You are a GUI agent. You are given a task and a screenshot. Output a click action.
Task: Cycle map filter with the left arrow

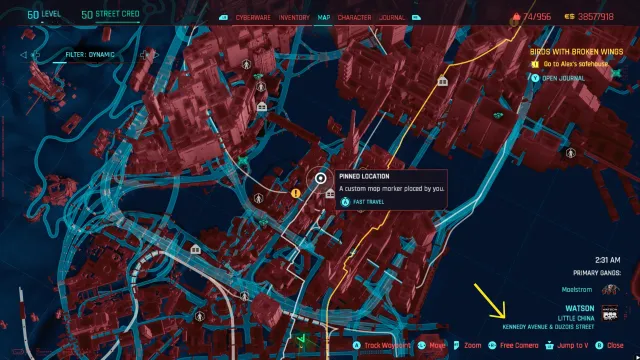pyautogui.click(x=24, y=55)
